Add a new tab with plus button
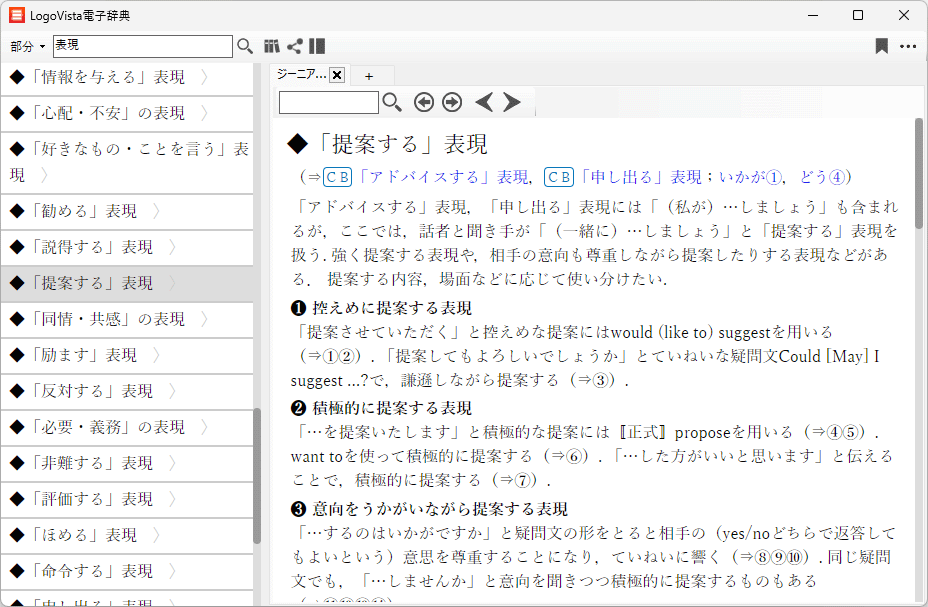Screen dimensions: 928x607 click(x=368, y=76)
